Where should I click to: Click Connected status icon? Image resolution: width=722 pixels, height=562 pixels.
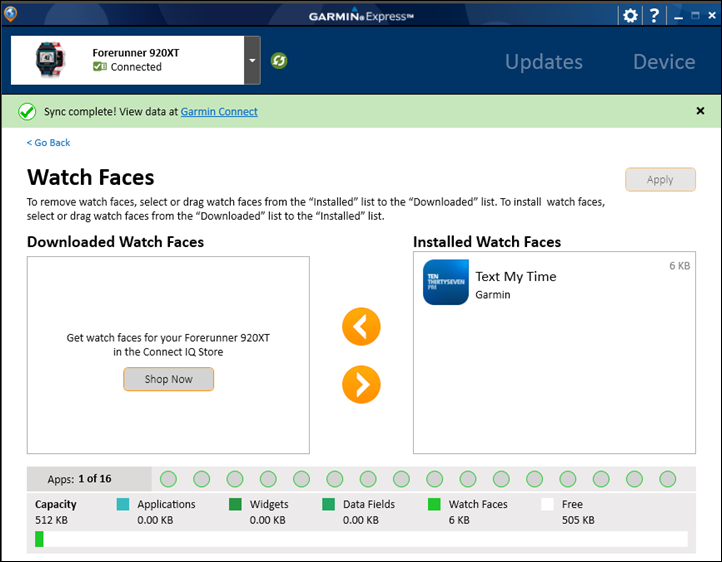100,67
